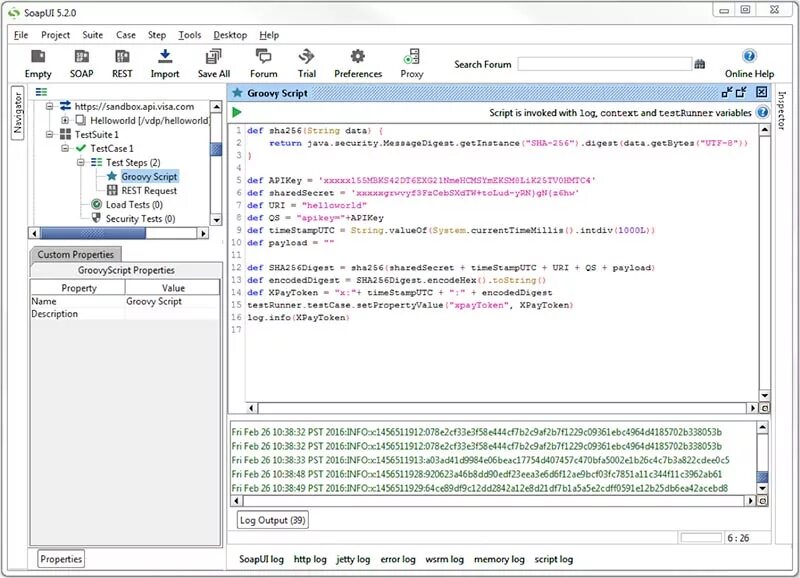Viewport: 800px width, 578px height.
Task: Select Test Steps (2) tree row
Action: click(133, 163)
